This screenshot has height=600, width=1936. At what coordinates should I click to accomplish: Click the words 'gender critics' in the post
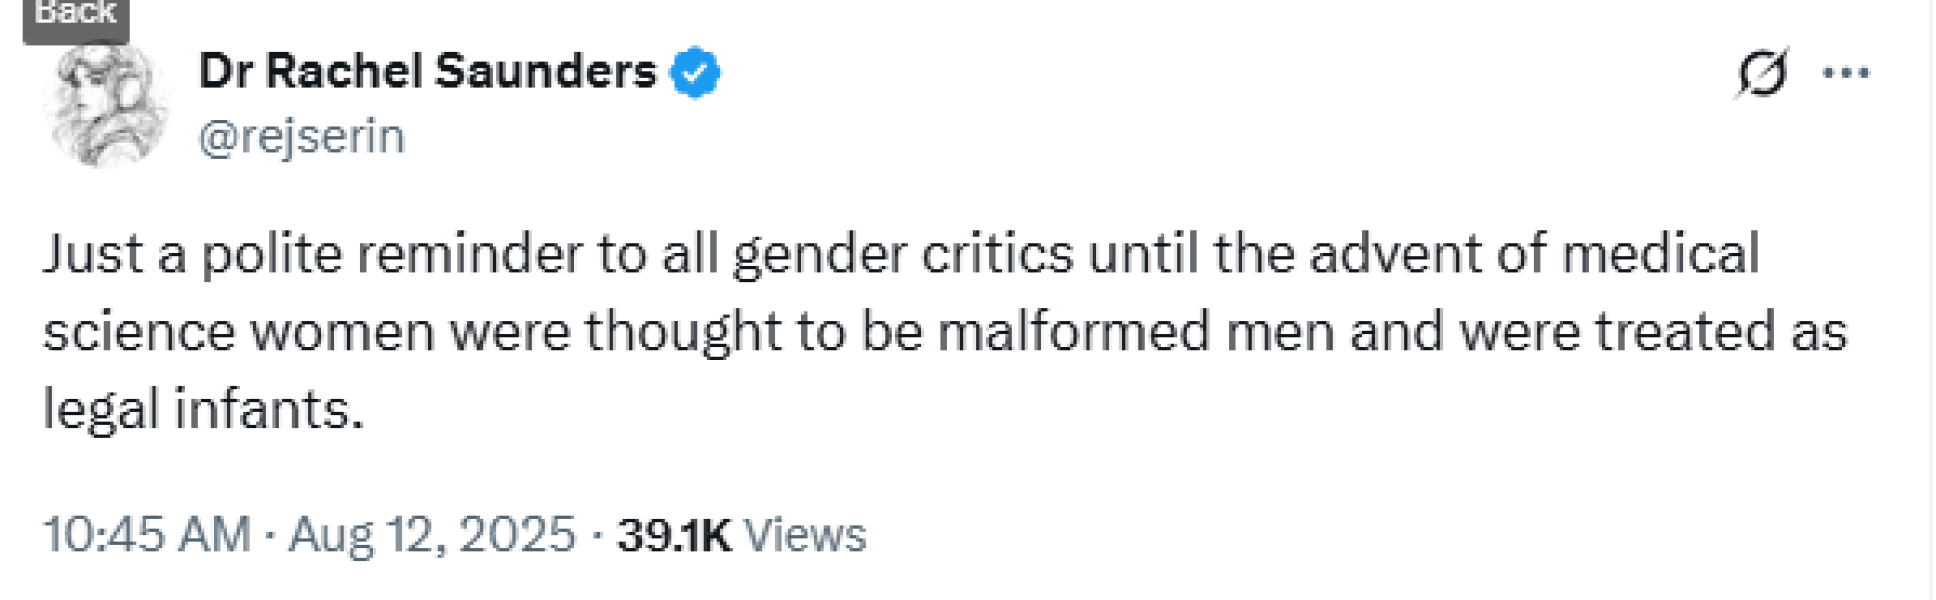tap(902, 254)
